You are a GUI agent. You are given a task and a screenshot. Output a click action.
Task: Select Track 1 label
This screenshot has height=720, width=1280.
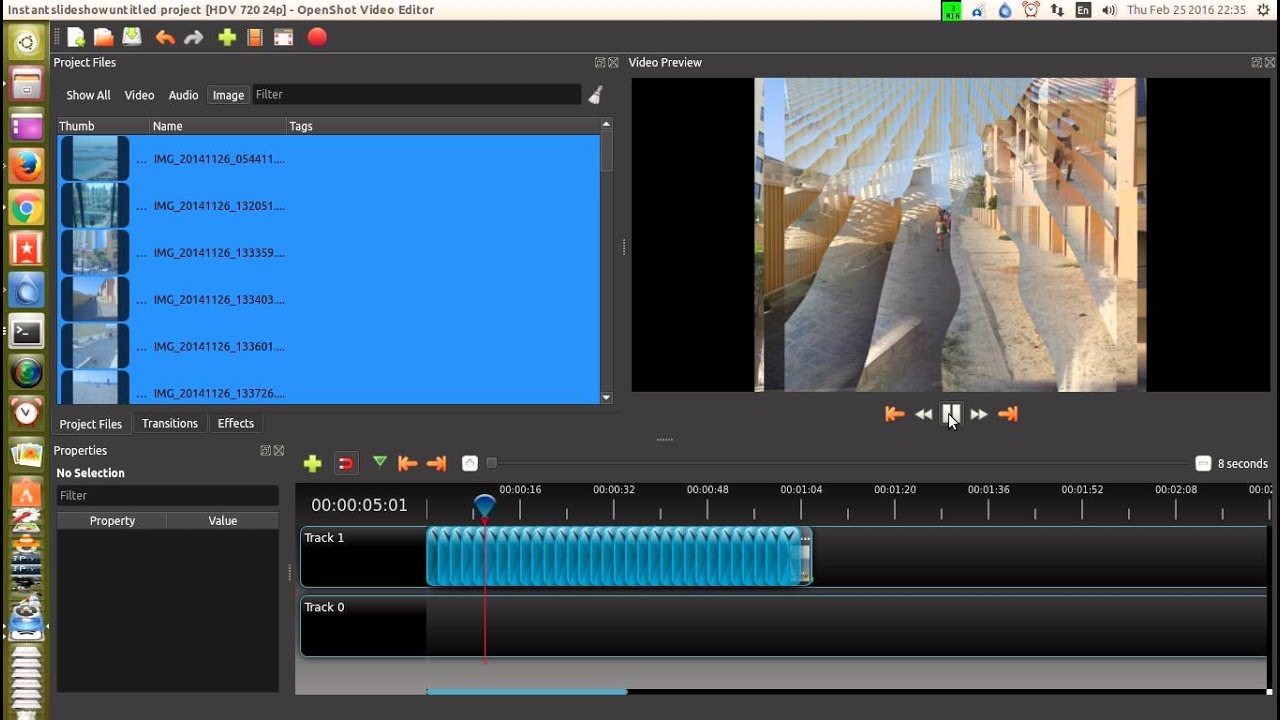tap(324, 538)
